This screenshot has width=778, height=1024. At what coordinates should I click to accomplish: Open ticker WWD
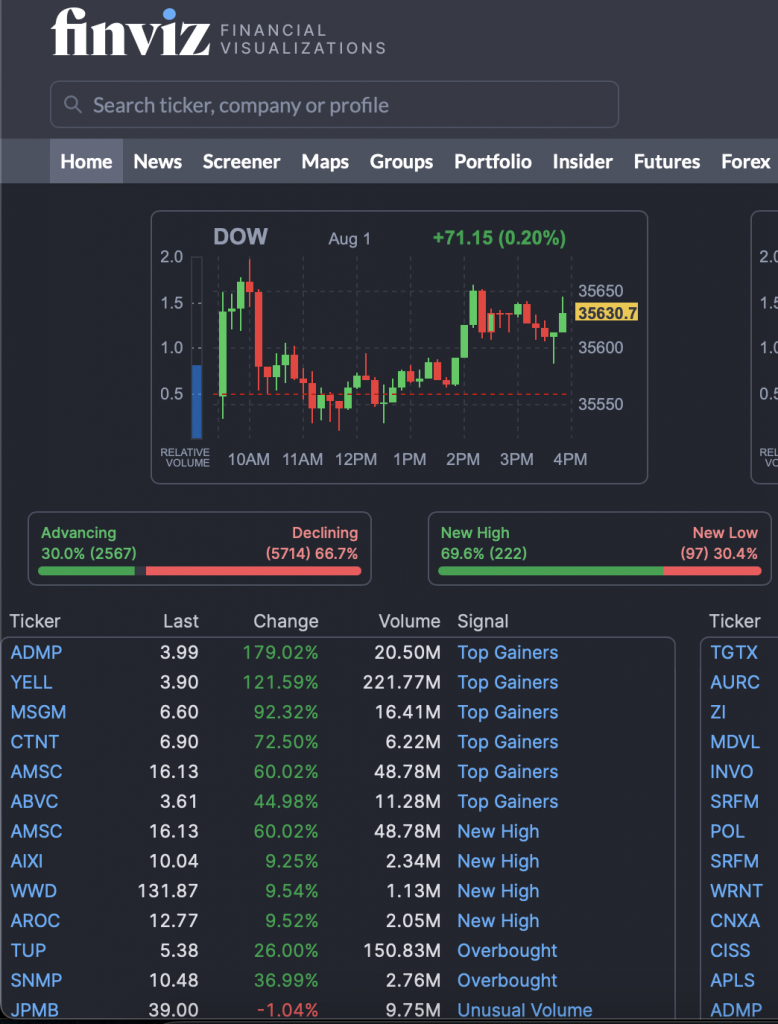pos(33,891)
